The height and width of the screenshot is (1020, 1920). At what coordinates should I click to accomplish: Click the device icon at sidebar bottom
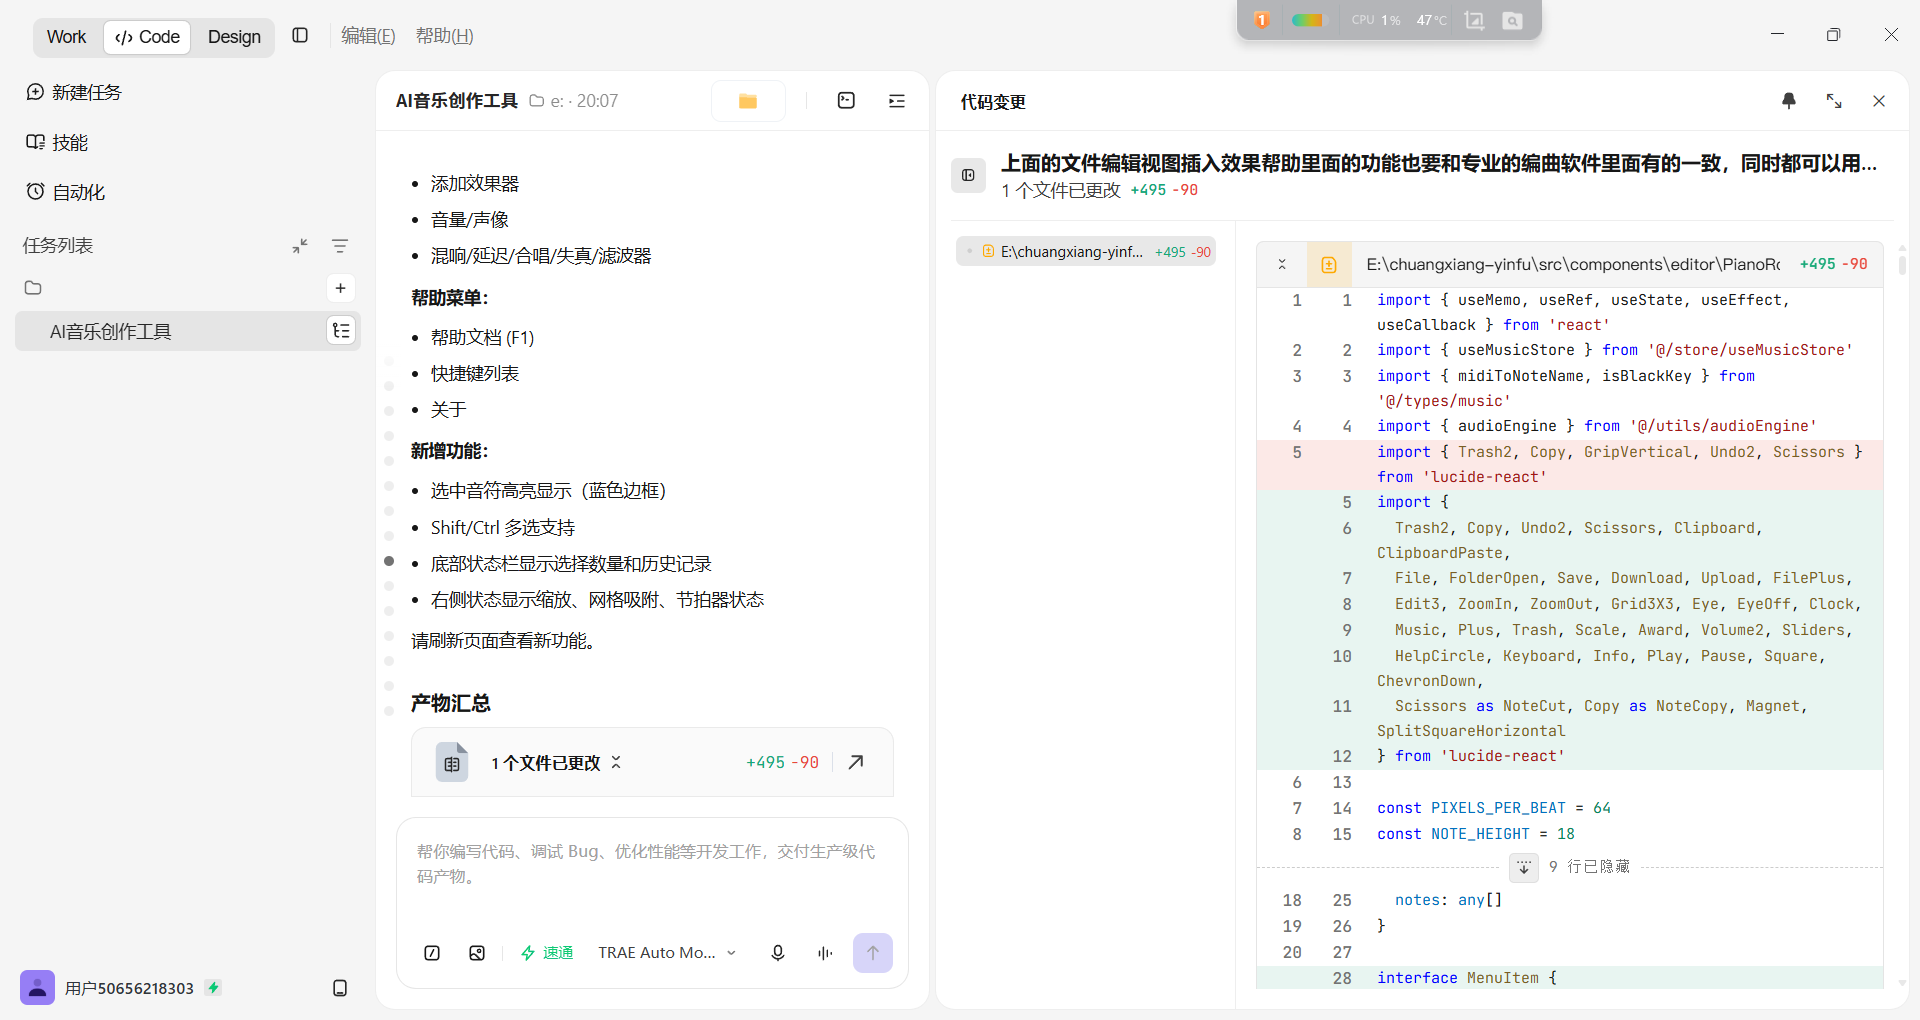340,988
